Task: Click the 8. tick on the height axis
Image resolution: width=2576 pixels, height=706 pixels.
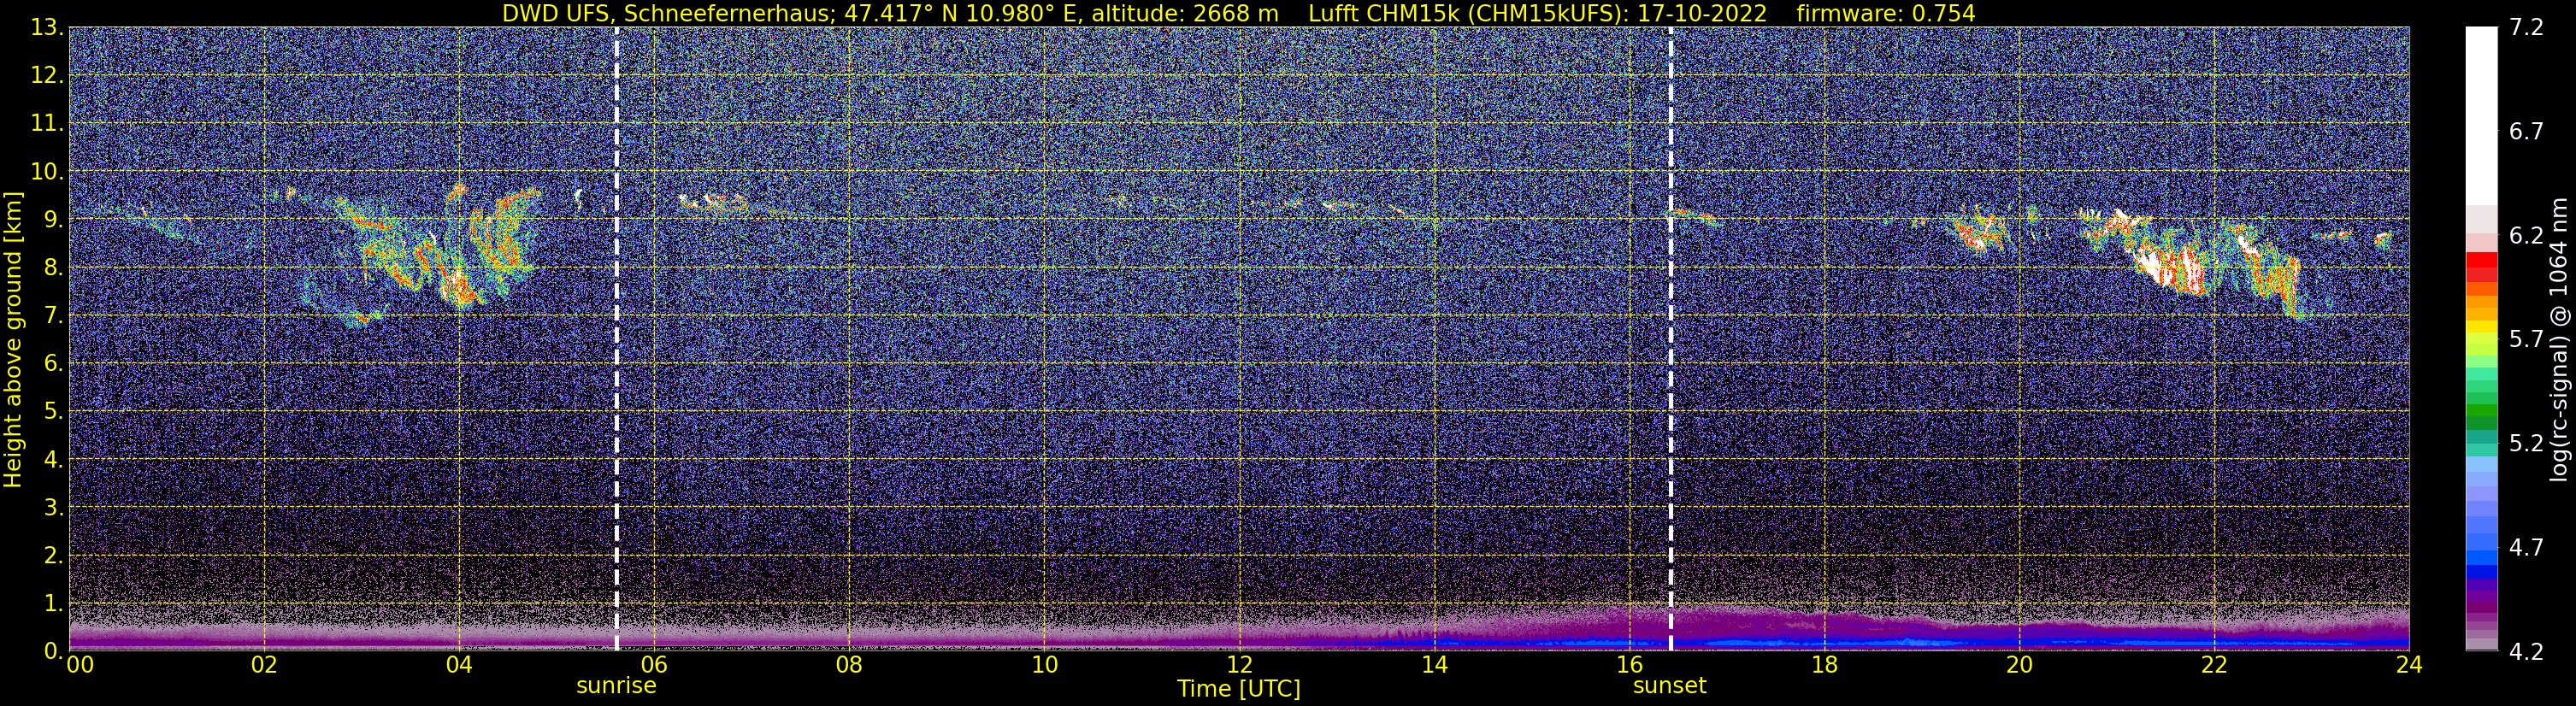Action: (54, 268)
